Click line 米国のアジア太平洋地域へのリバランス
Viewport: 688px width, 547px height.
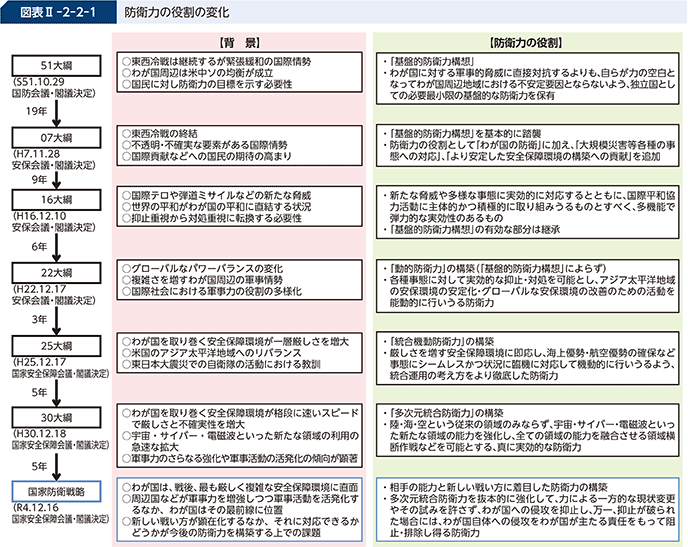point(212,353)
